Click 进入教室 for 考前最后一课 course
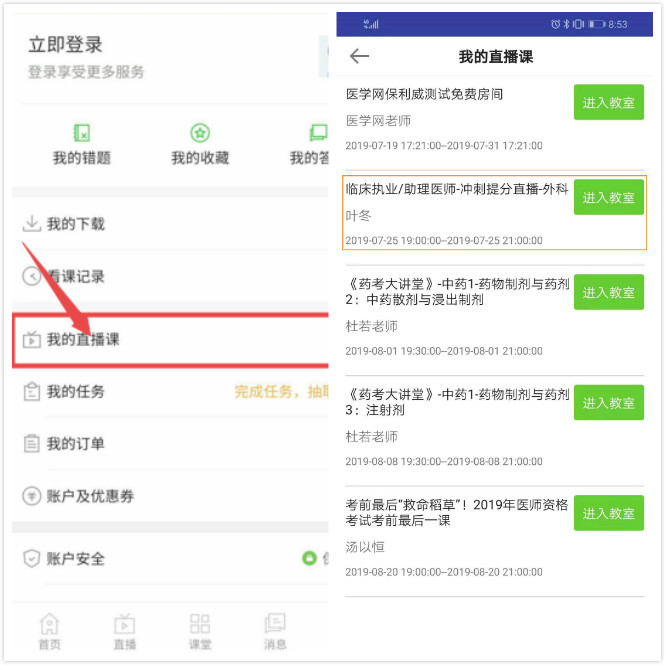665x665 pixels. (609, 513)
